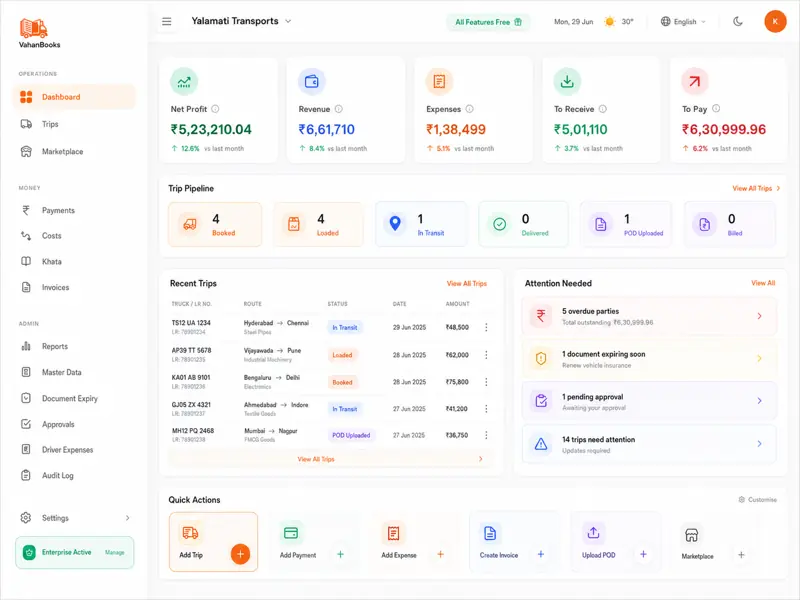Click Customise in Quick Actions
The height and width of the screenshot is (600, 800).
point(758,499)
